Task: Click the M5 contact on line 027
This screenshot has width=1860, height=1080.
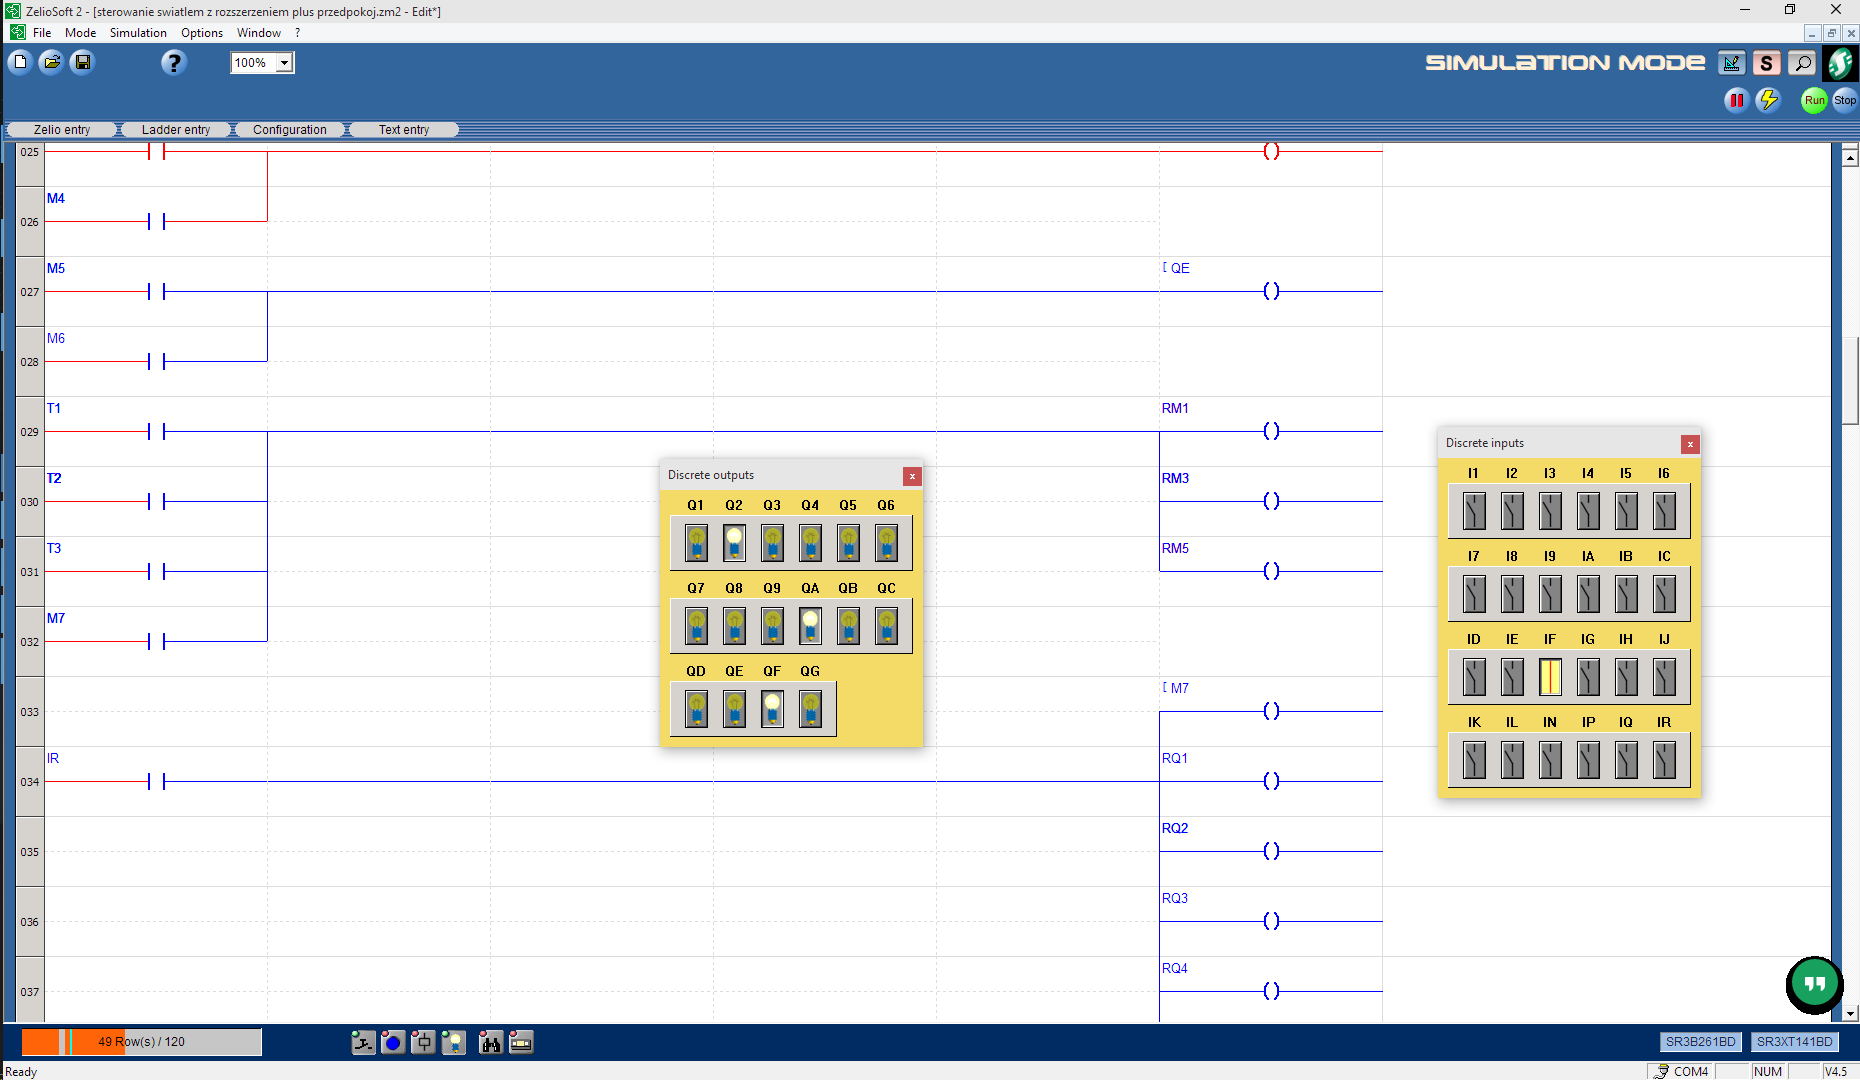Action: [x=156, y=291]
